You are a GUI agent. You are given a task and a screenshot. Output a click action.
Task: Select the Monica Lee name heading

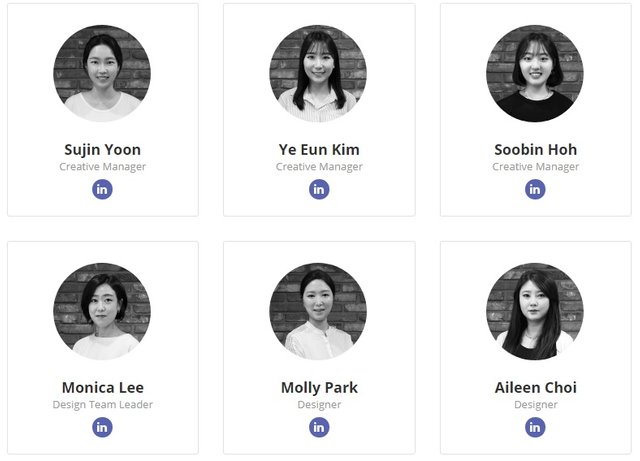coord(102,387)
